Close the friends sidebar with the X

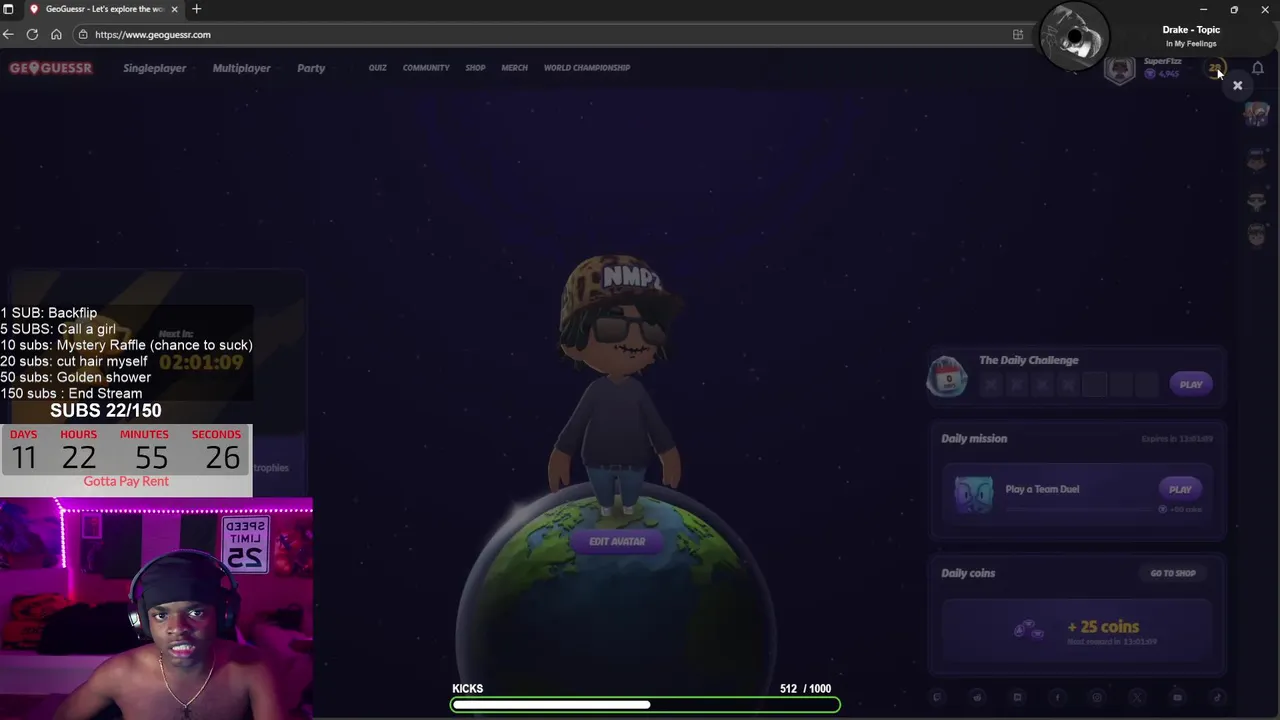click(1237, 86)
